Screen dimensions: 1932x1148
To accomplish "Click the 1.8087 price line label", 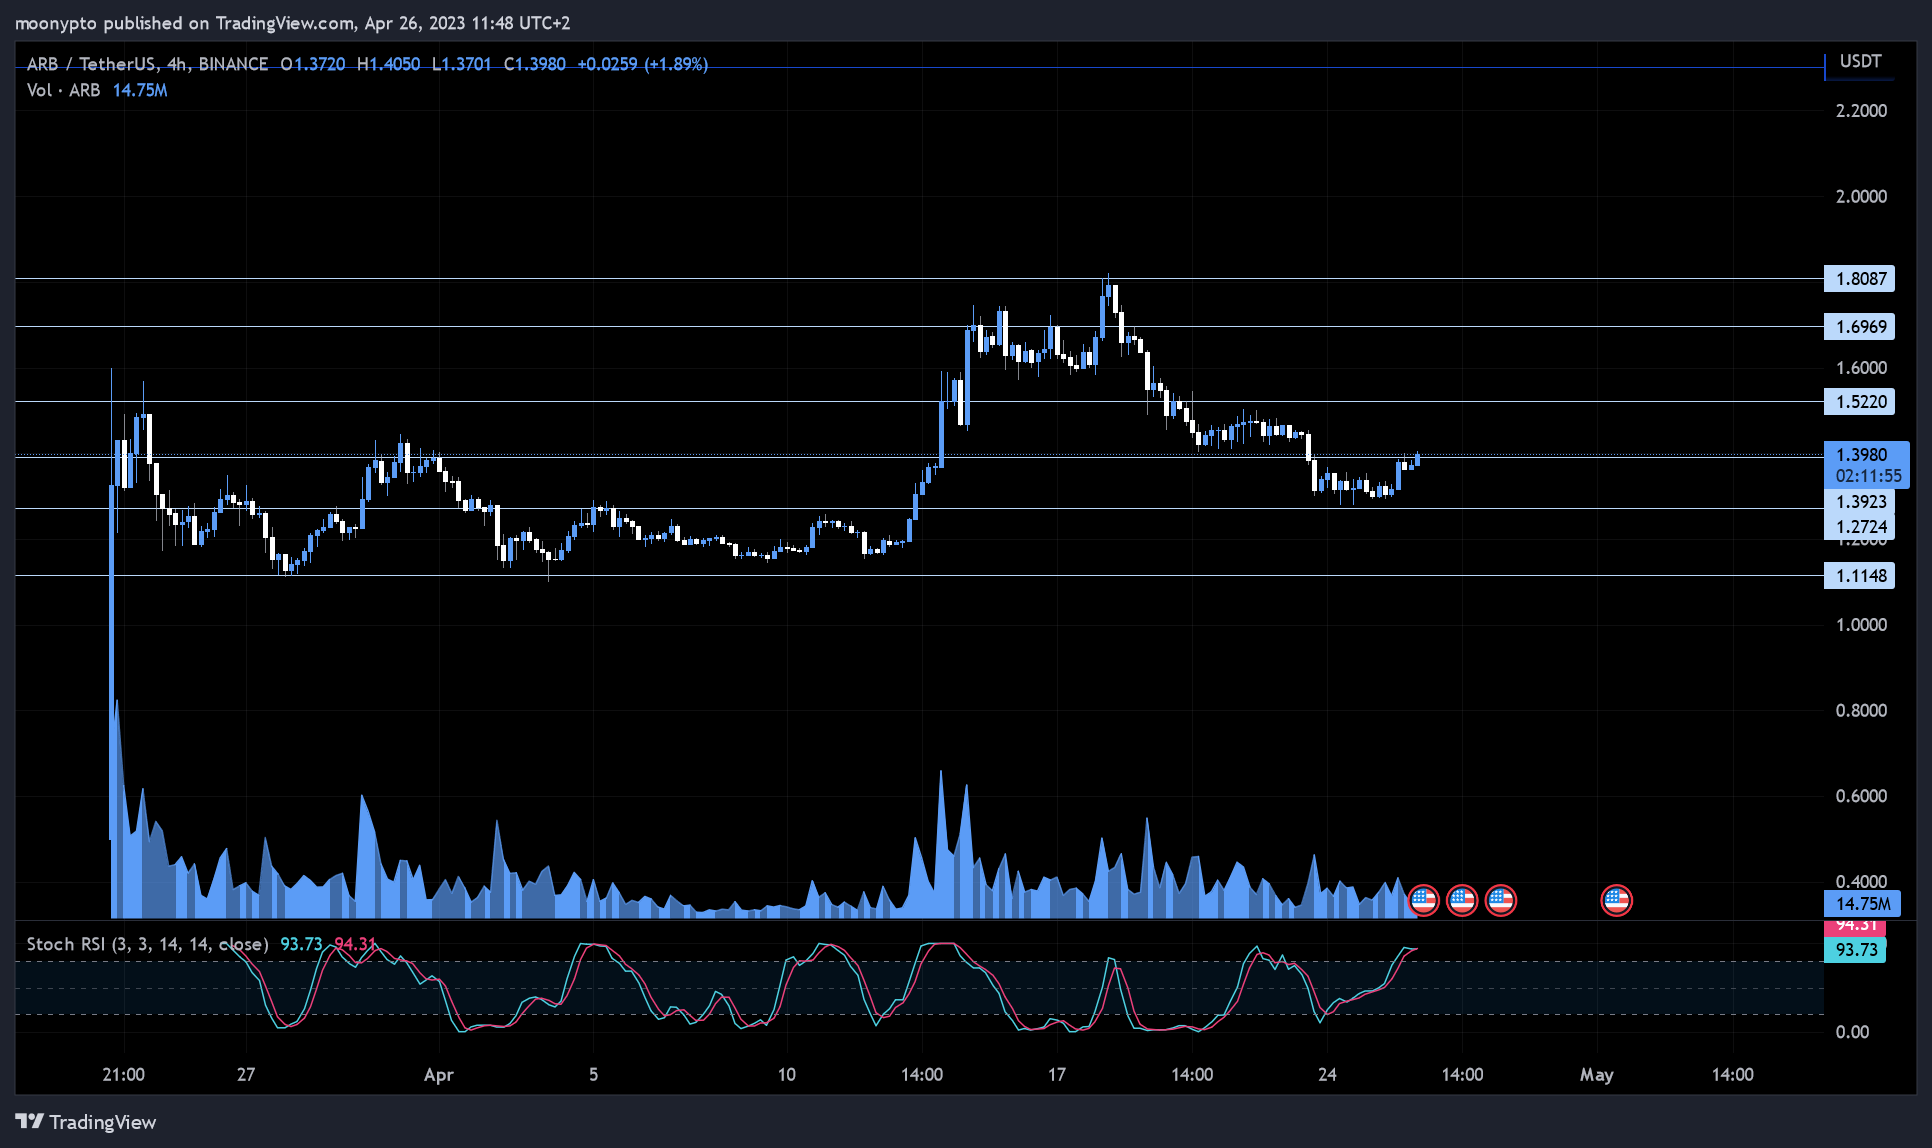I will 1860,279.
